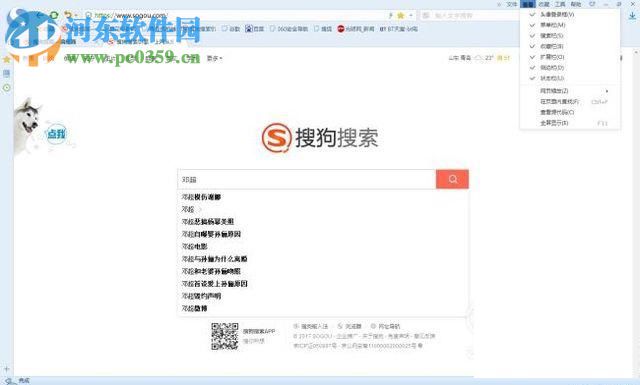This screenshot has width=640, height=385.
Task: Click the address bar URL www.sogou.com
Action: [x=131, y=16]
